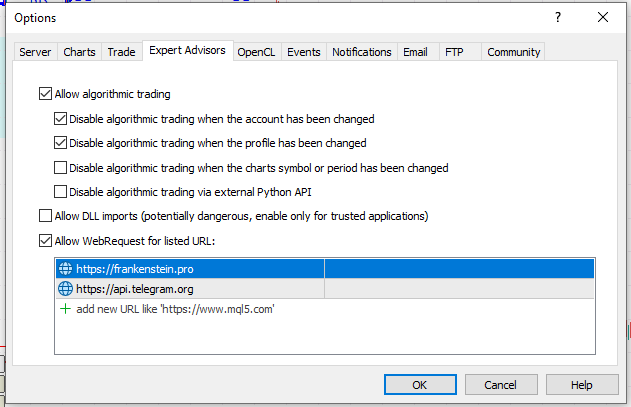Screen dimensions: 631x407
Task: Open the Charts tab
Action: 80,52
